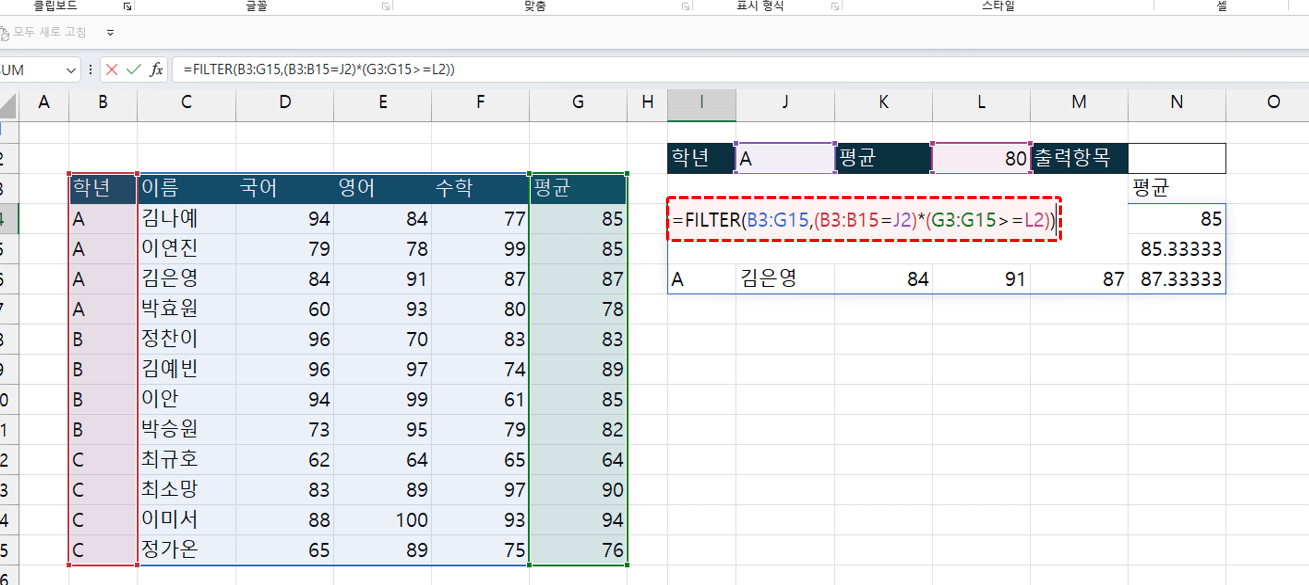The image size is (1309, 585).
Task: Click 김나예's 국어 score 94
Action: 285,218
